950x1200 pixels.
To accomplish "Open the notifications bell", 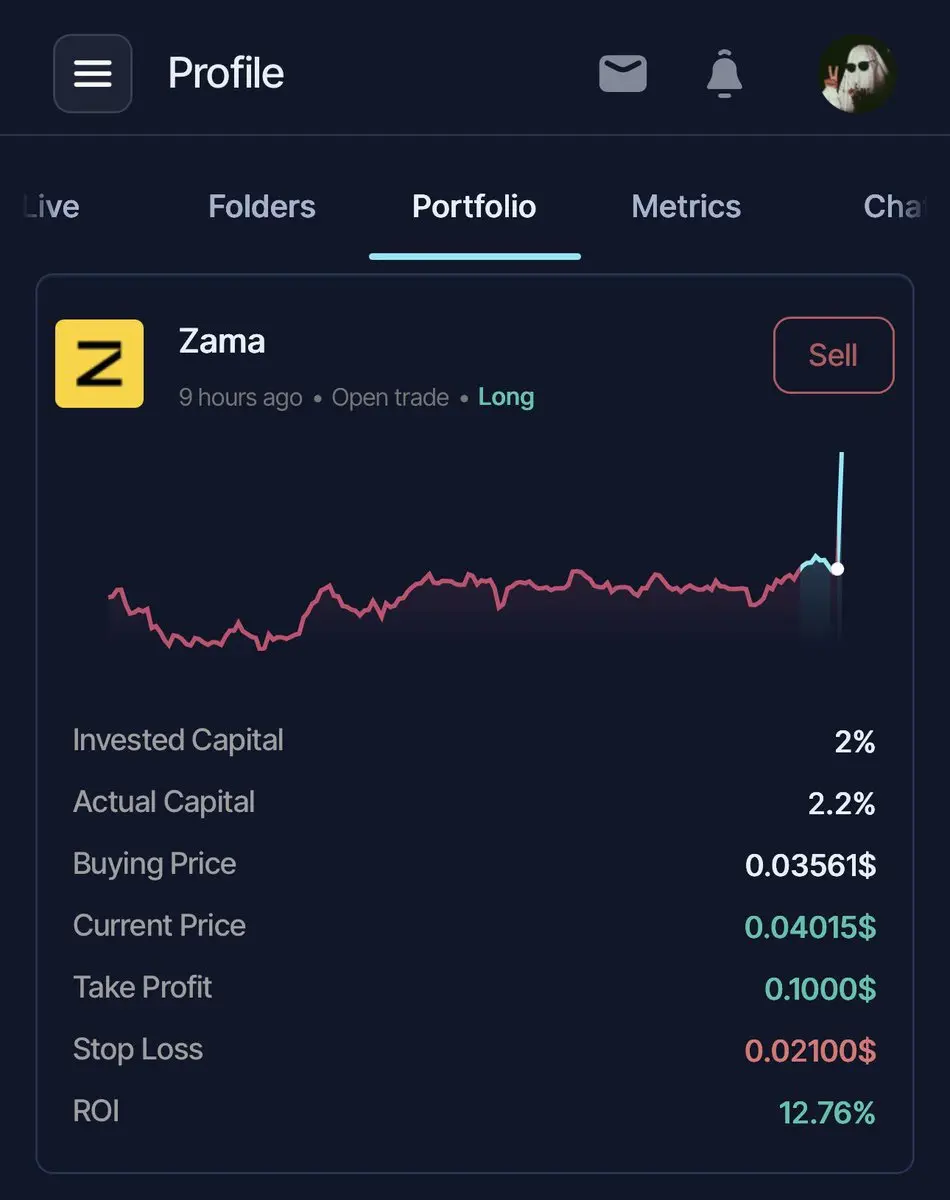I will (724, 75).
